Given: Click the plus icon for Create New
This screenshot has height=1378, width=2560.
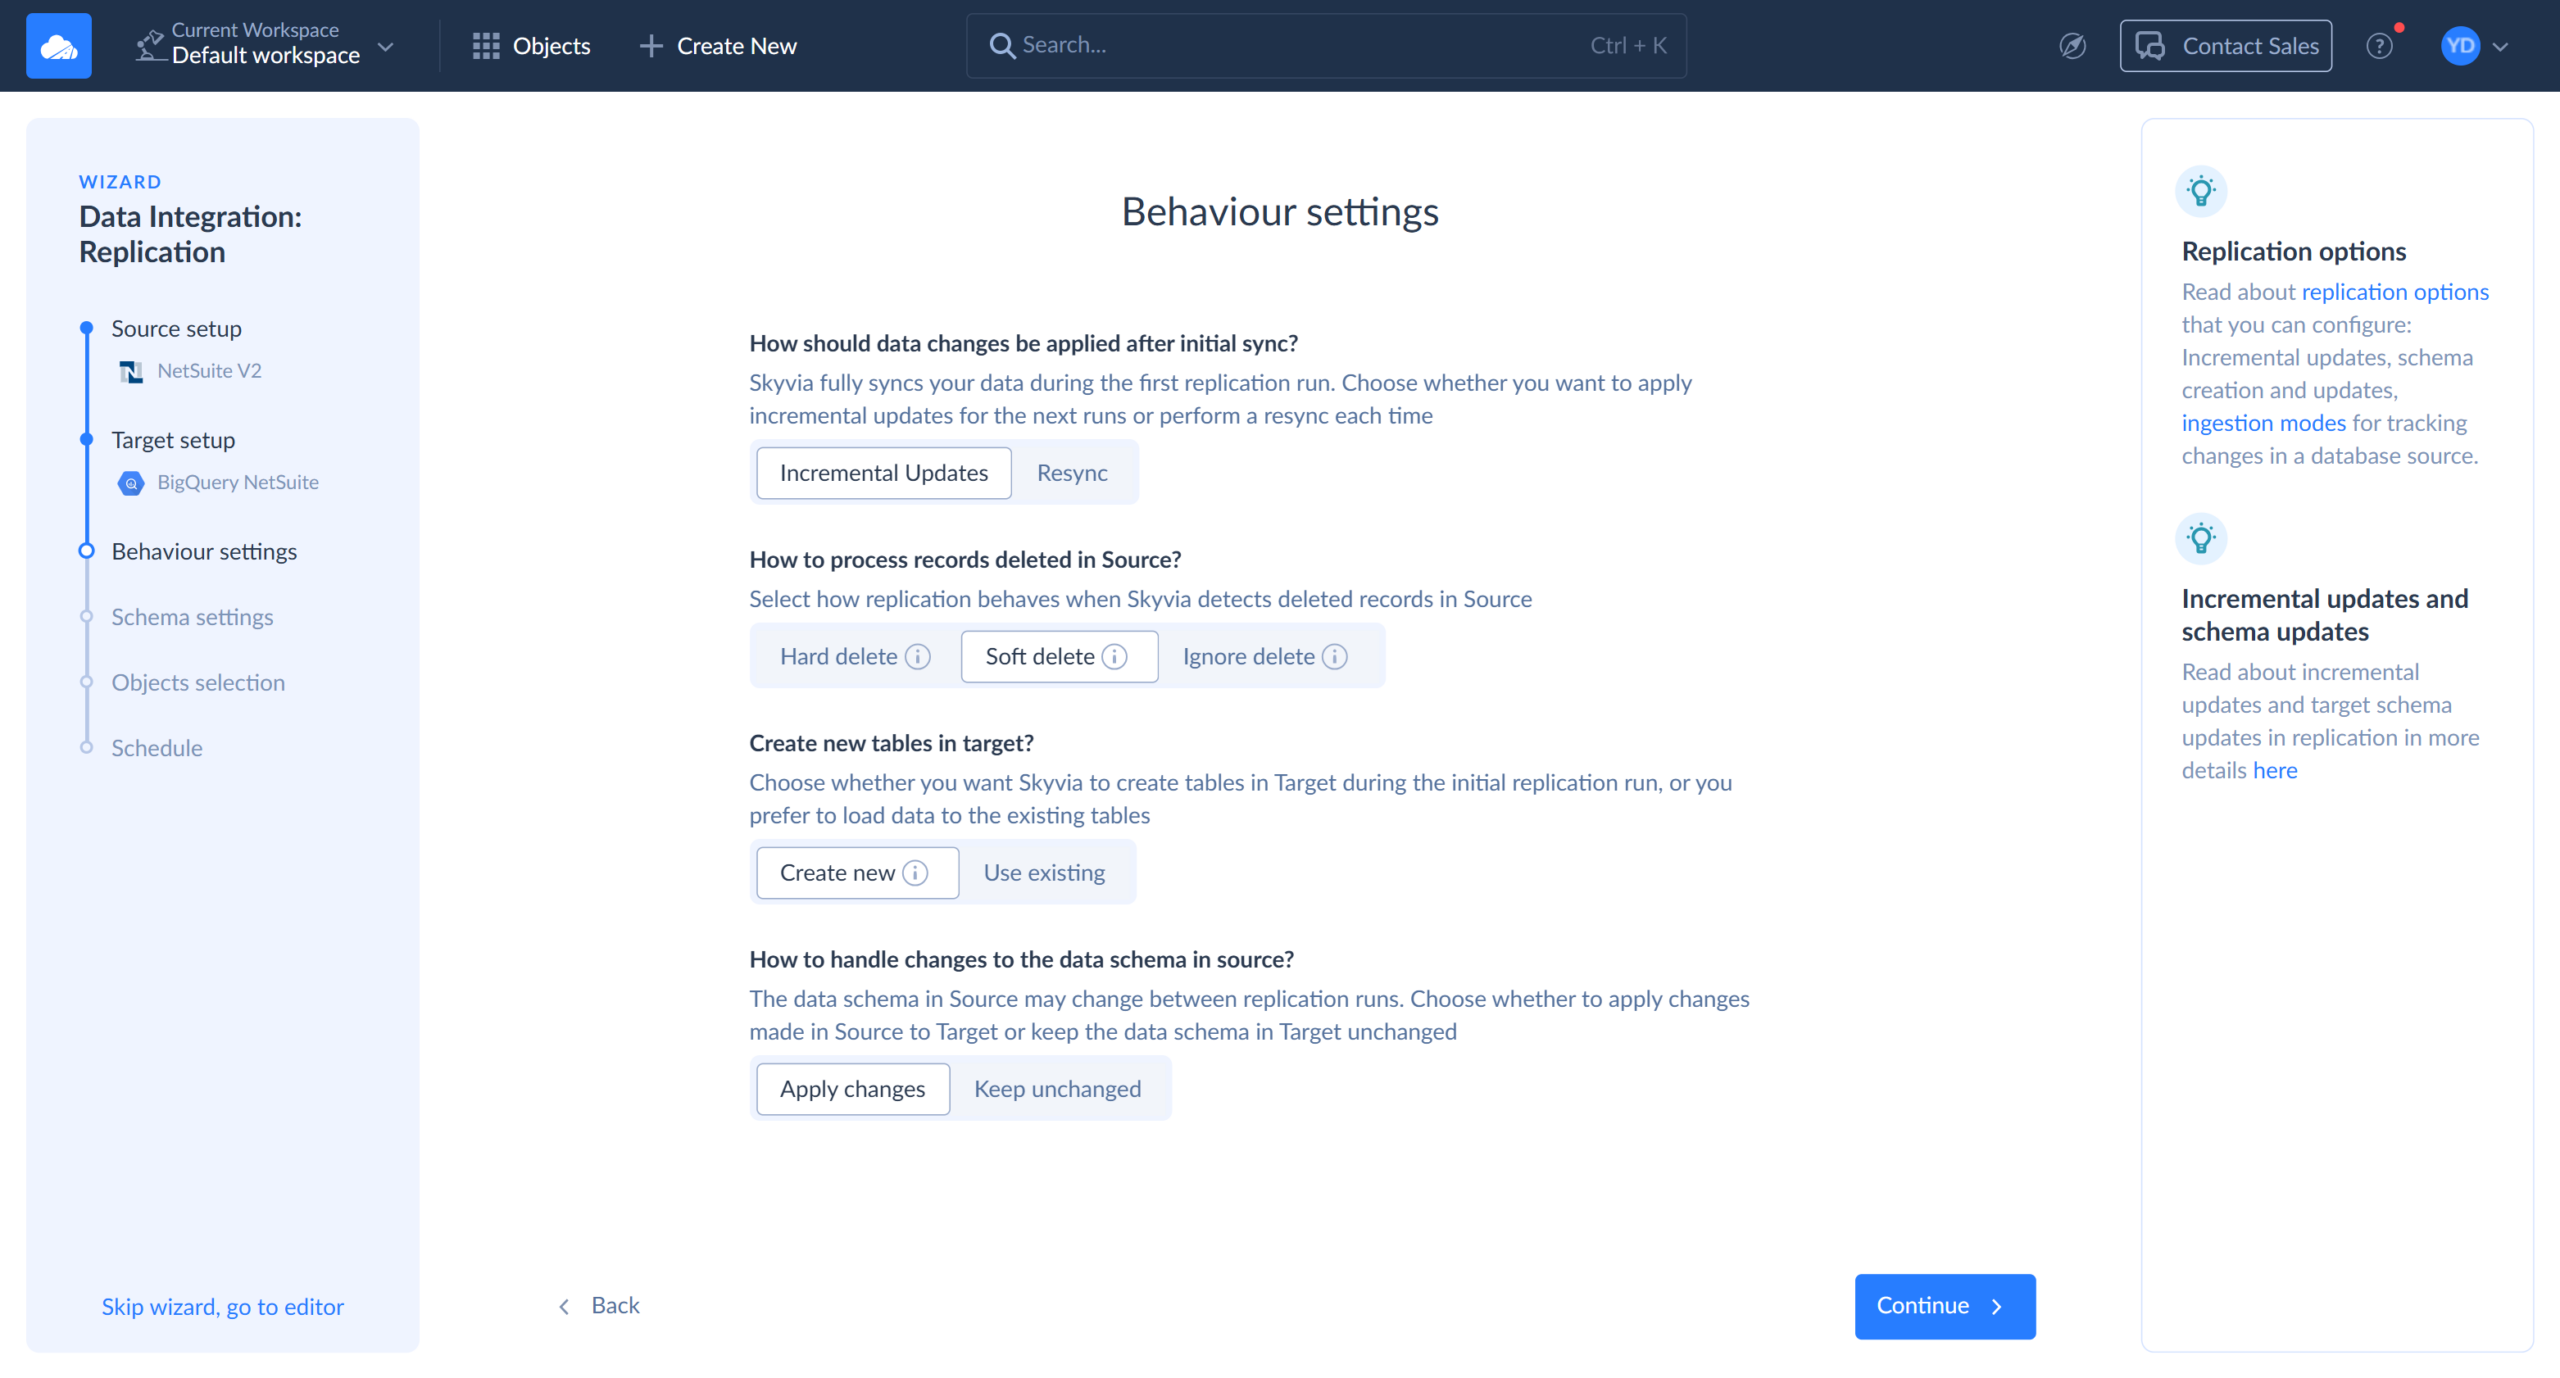Looking at the screenshot, I should tap(651, 46).
